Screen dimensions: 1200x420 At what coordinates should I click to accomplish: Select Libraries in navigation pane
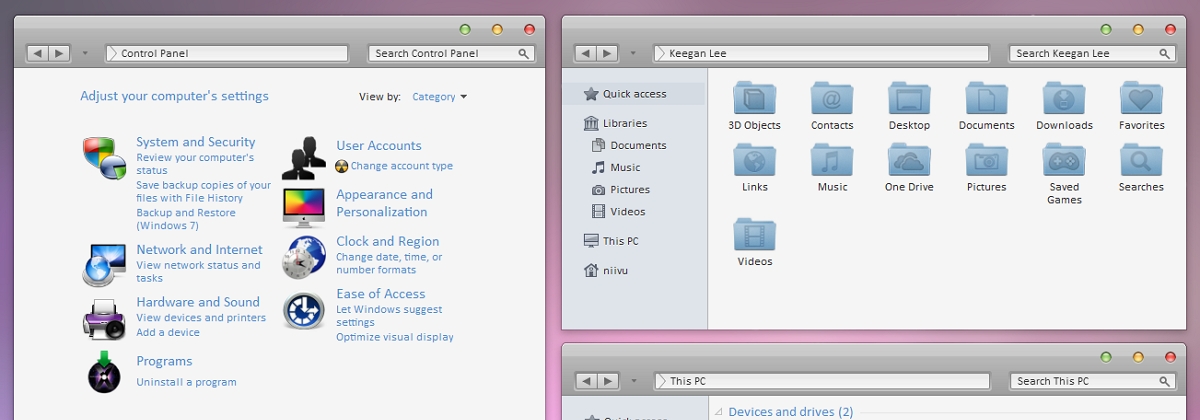pyautogui.click(x=624, y=123)
